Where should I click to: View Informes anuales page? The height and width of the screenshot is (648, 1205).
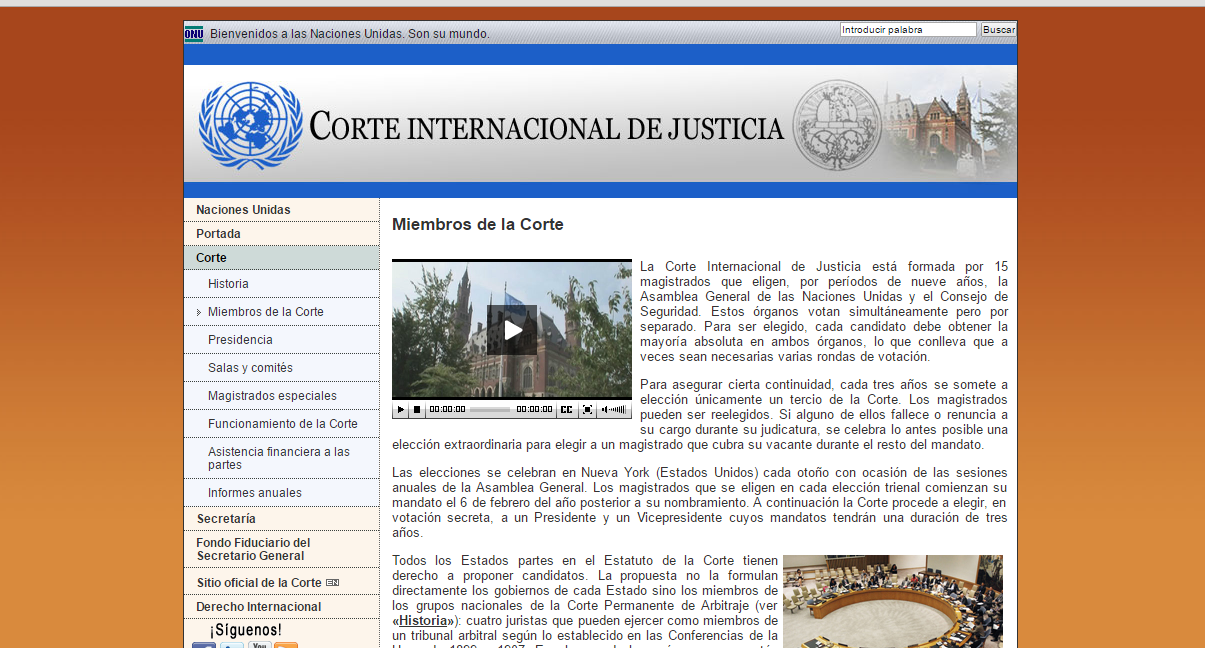(281, 493)
